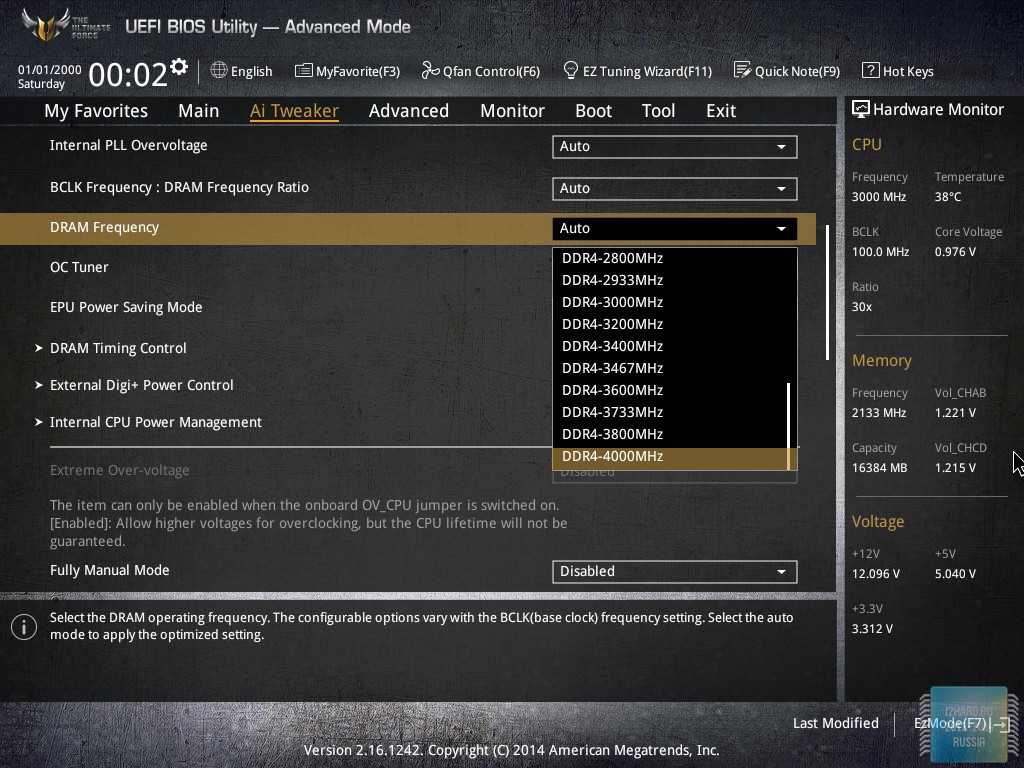Launch EZ Tuning Wizard(F11) lightbulb icon
The width and height of the screenshot is (1024, 768).
coord(571,71)
